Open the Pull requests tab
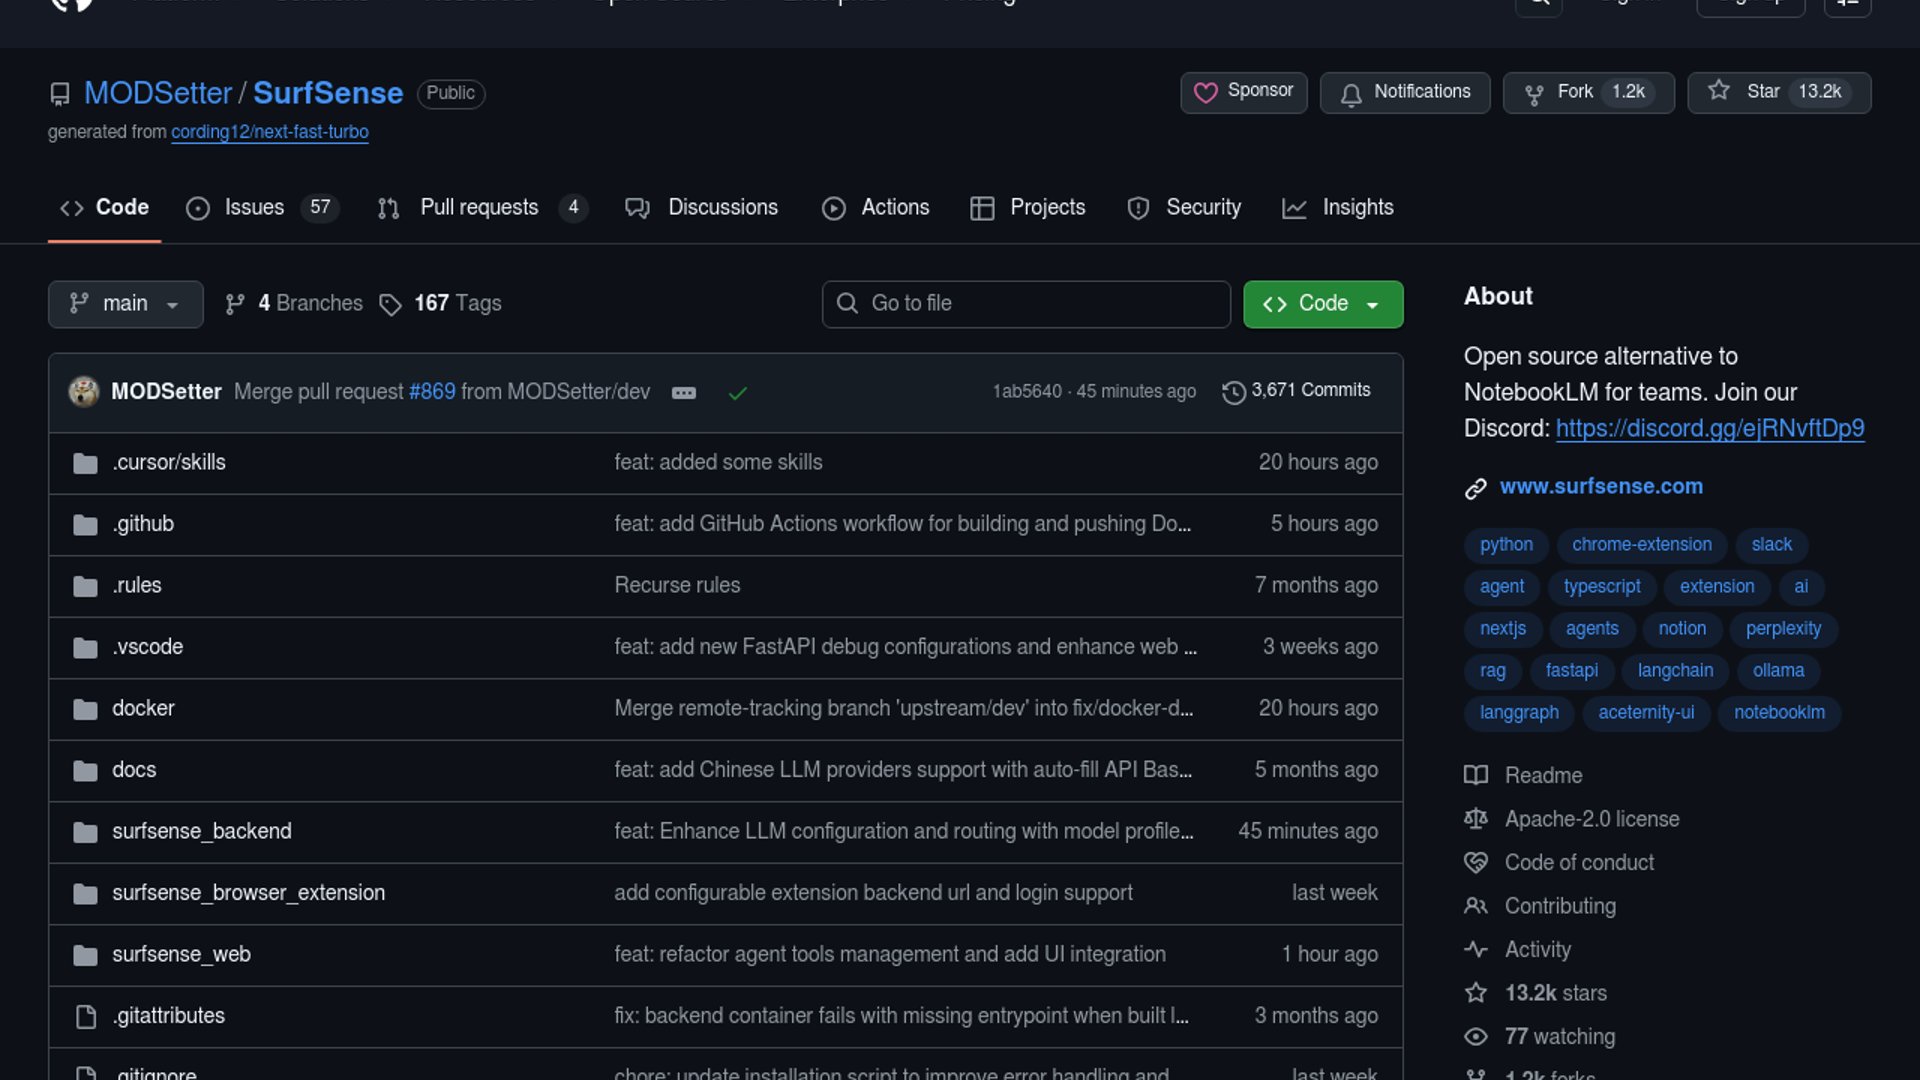 click(479, 208)
